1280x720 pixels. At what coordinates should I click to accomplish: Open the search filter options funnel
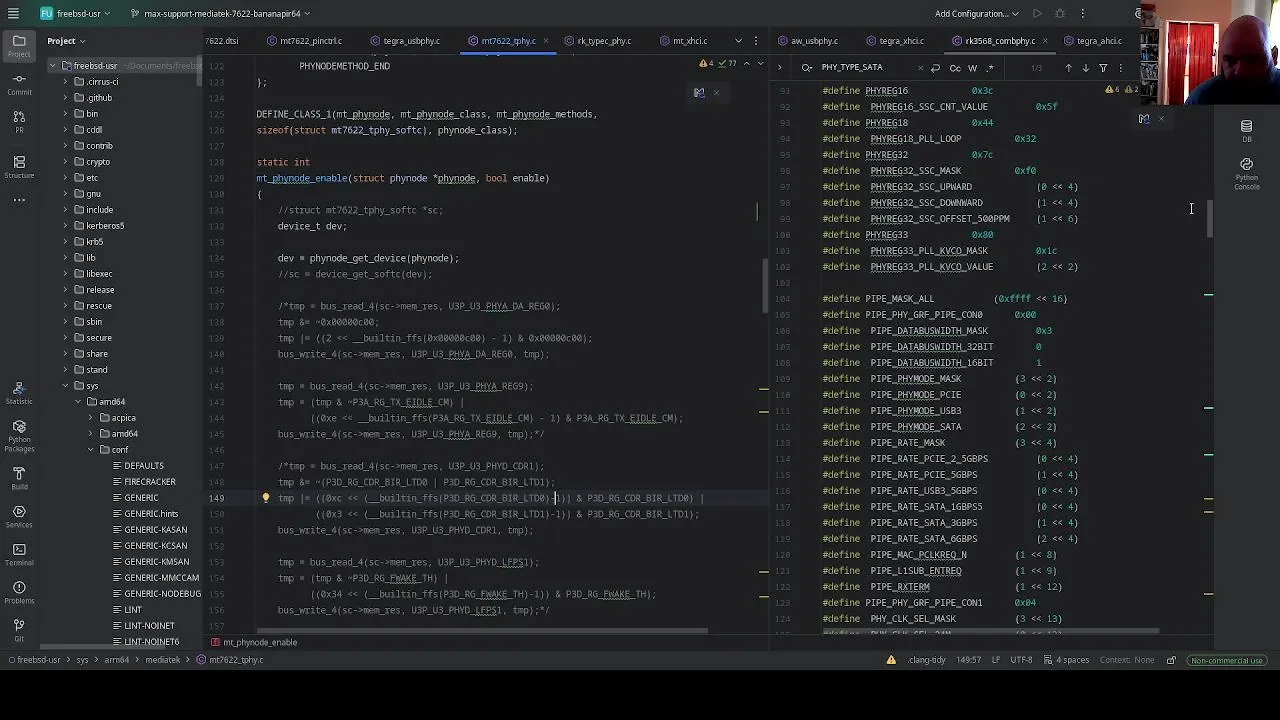1103,68
